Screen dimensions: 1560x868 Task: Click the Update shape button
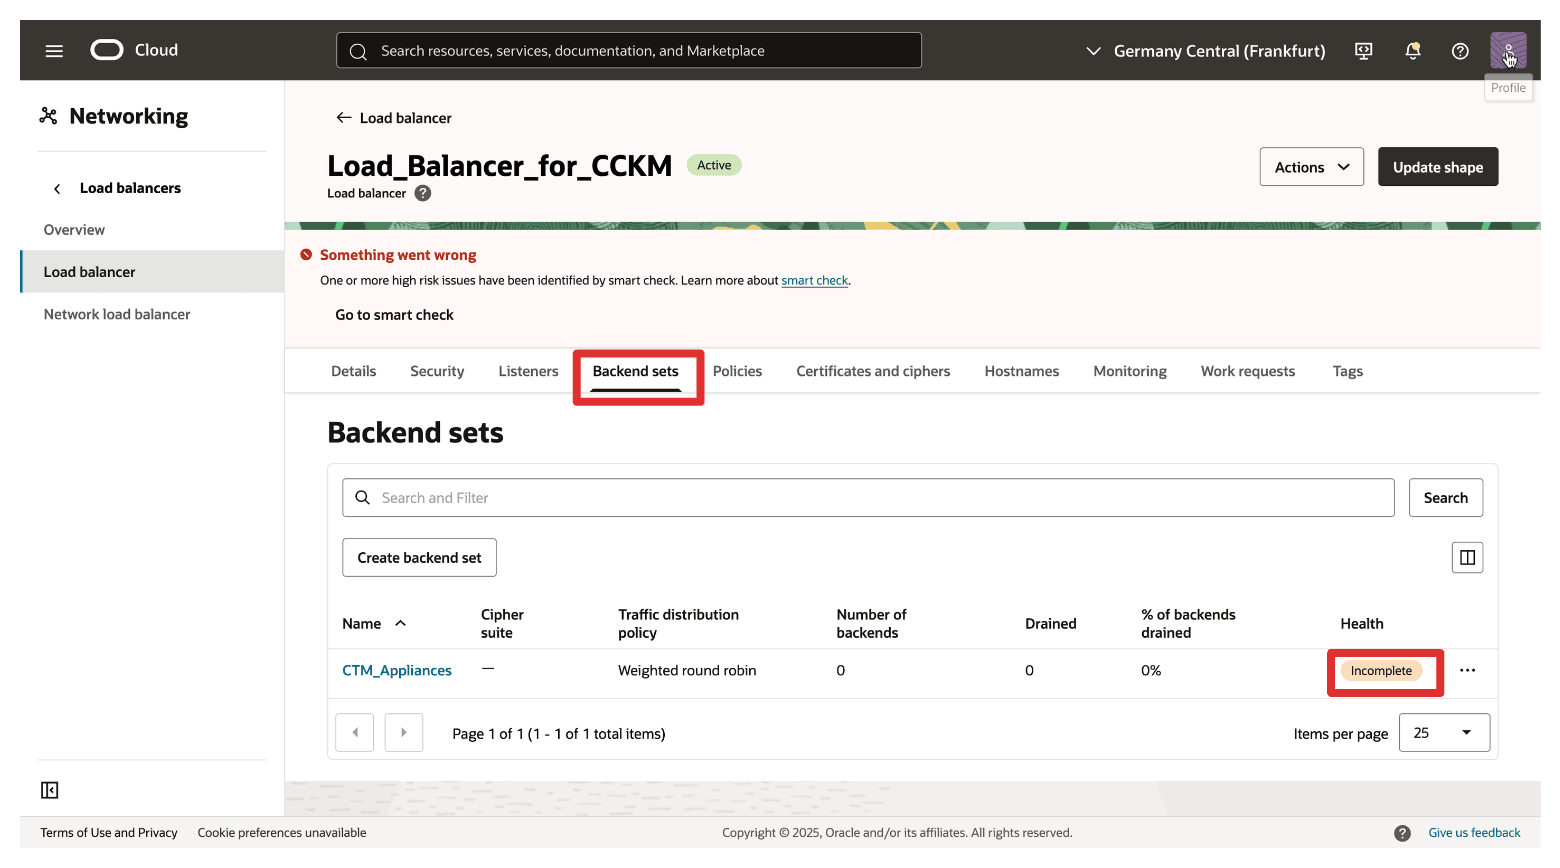(x=1438, y=167)
